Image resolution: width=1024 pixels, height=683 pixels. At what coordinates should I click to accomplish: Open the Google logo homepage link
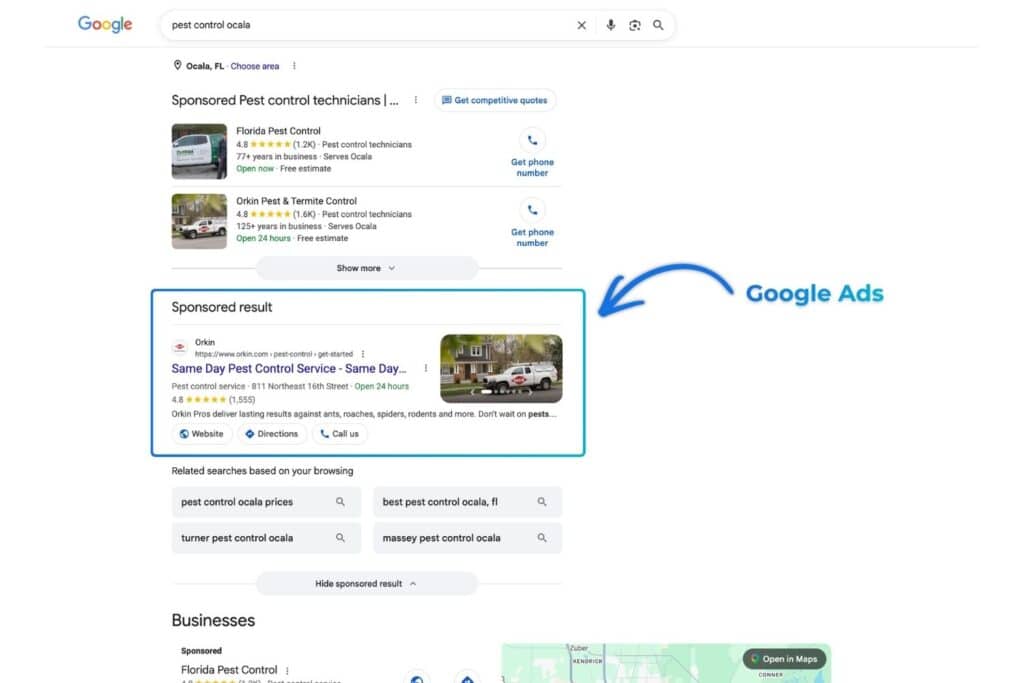pyautogui.click(x=105, y=24)
